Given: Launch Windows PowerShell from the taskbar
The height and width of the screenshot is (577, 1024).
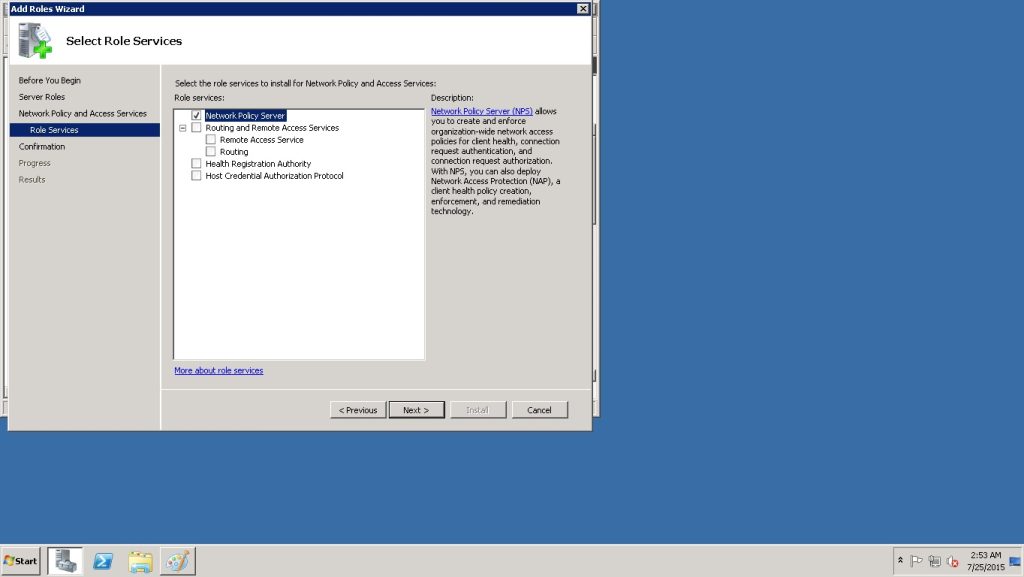Looking at the screenshot, I should 103,561.
